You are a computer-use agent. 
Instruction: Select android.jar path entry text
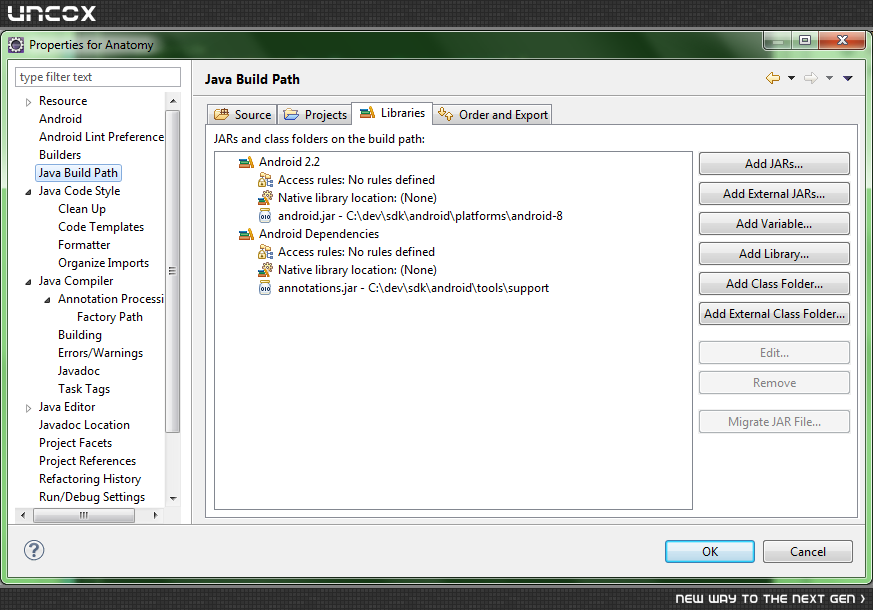click(x=420, y=216)
